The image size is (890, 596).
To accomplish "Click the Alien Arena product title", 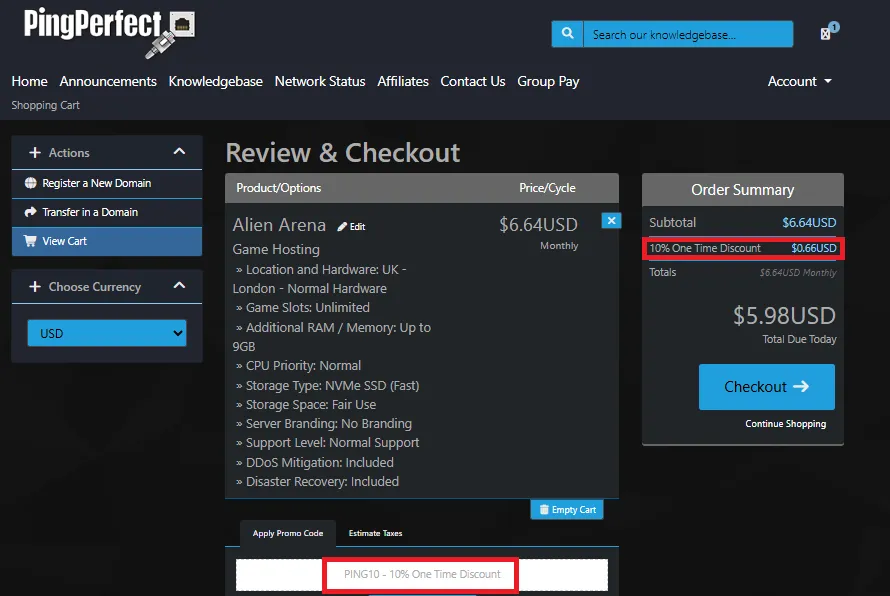I will pyautogui.click(x=279, y=225).
